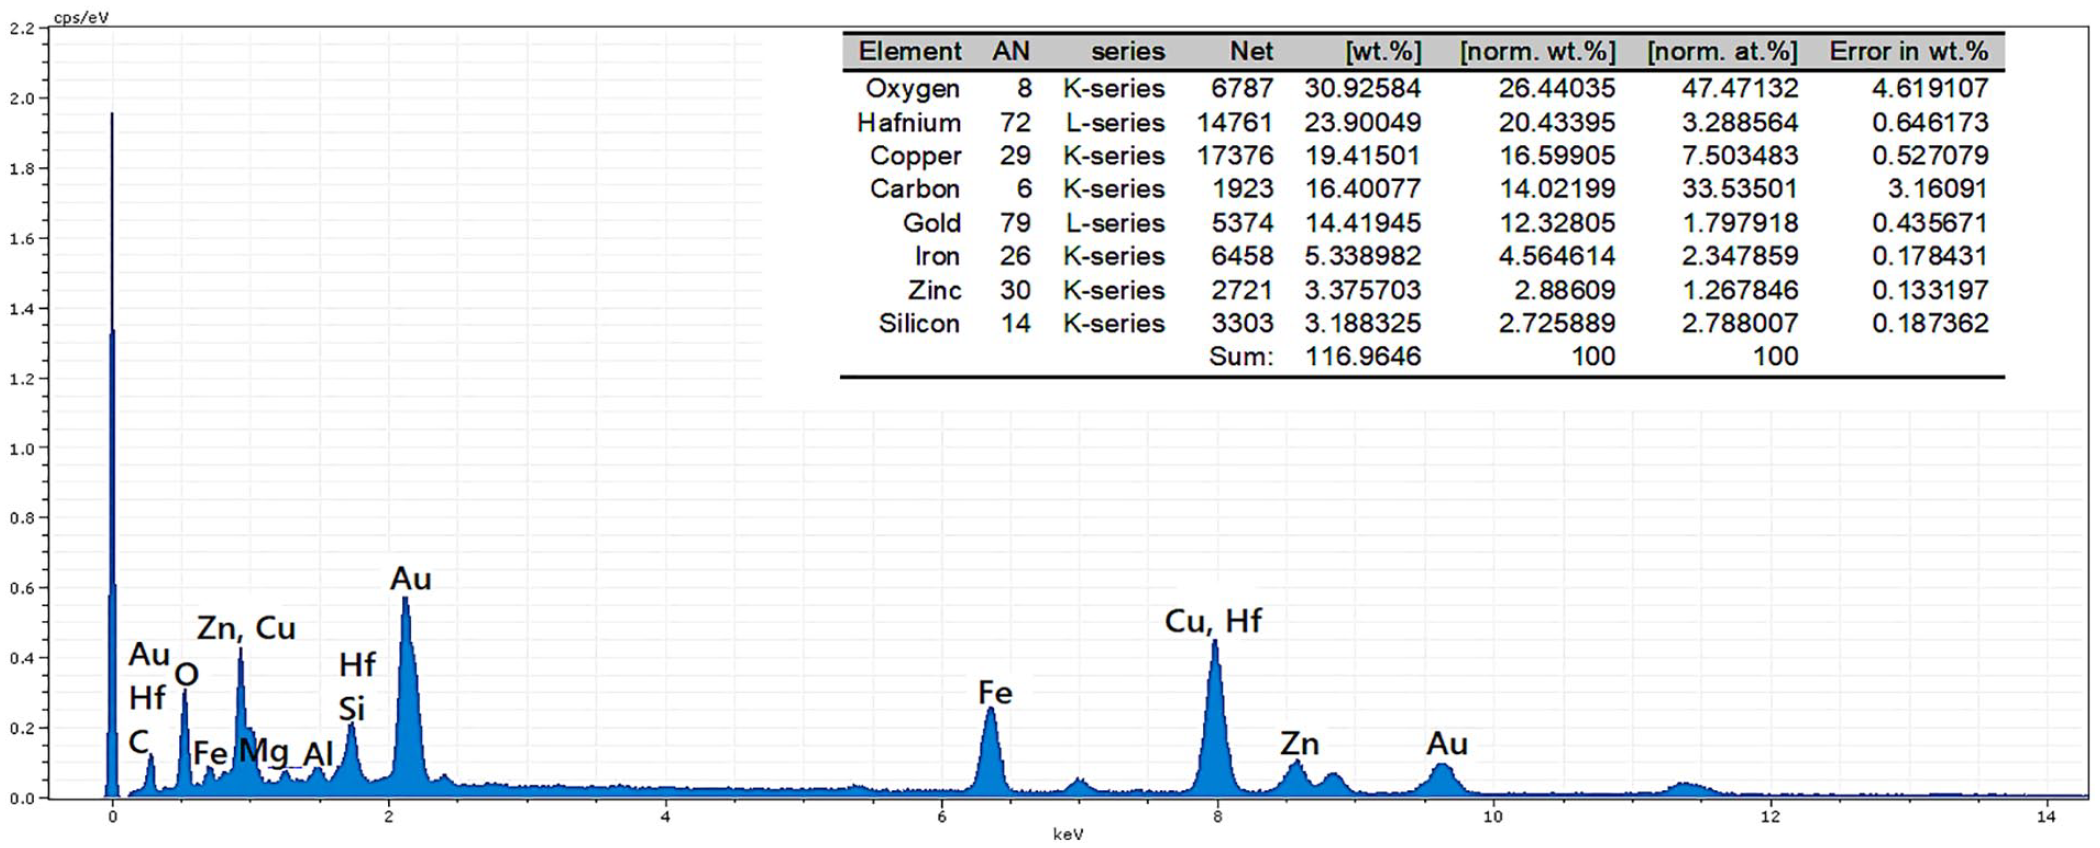This screenshot has width=2100, height=848.
Task: Select the "Error in wt.%" column header
Action: point(1908,52)
